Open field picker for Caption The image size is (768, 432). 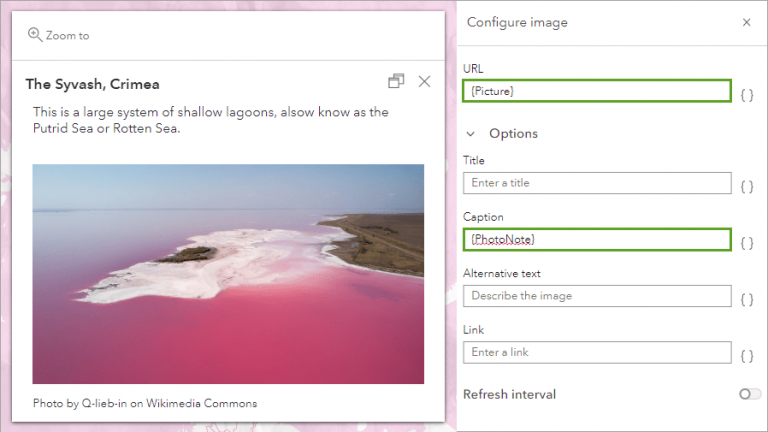[747, 243]
